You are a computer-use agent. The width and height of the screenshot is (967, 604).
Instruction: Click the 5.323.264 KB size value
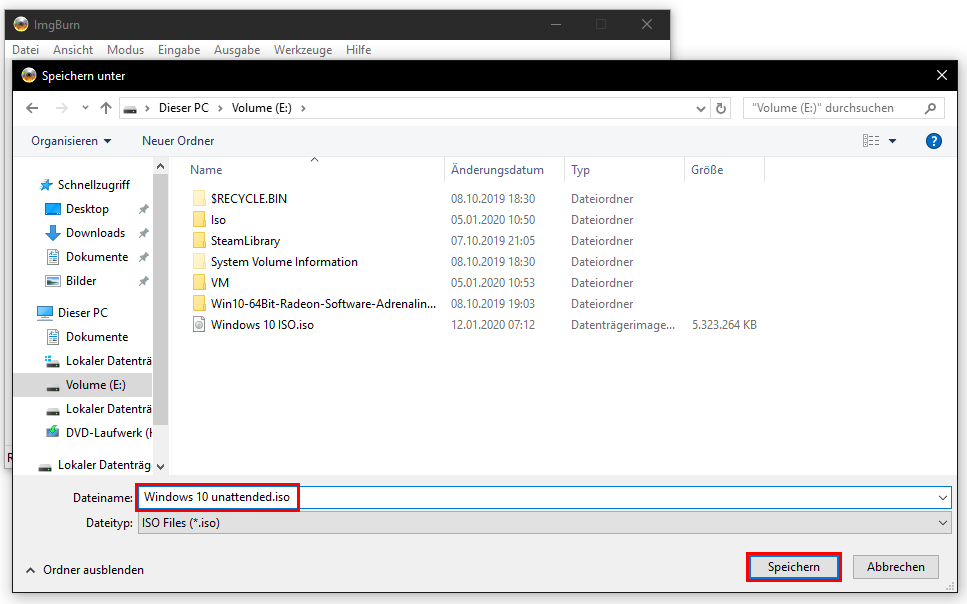[x=724, y=325]
